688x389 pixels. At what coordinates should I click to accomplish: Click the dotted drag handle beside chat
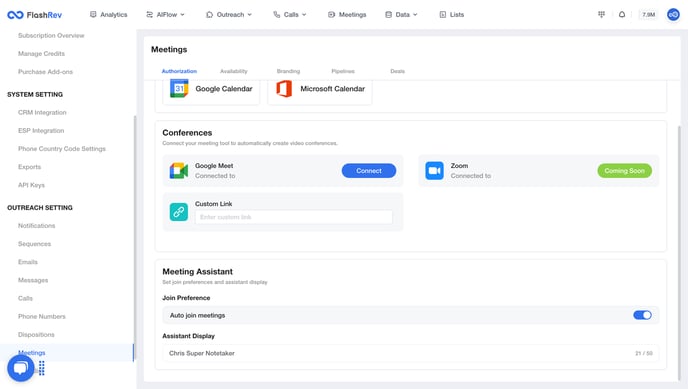tap(42, 368)
